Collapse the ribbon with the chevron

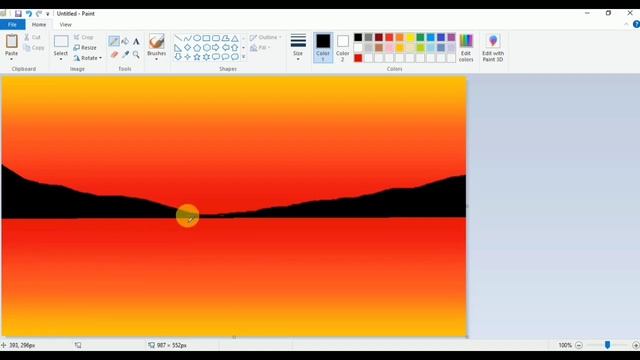tap(626, 24)
